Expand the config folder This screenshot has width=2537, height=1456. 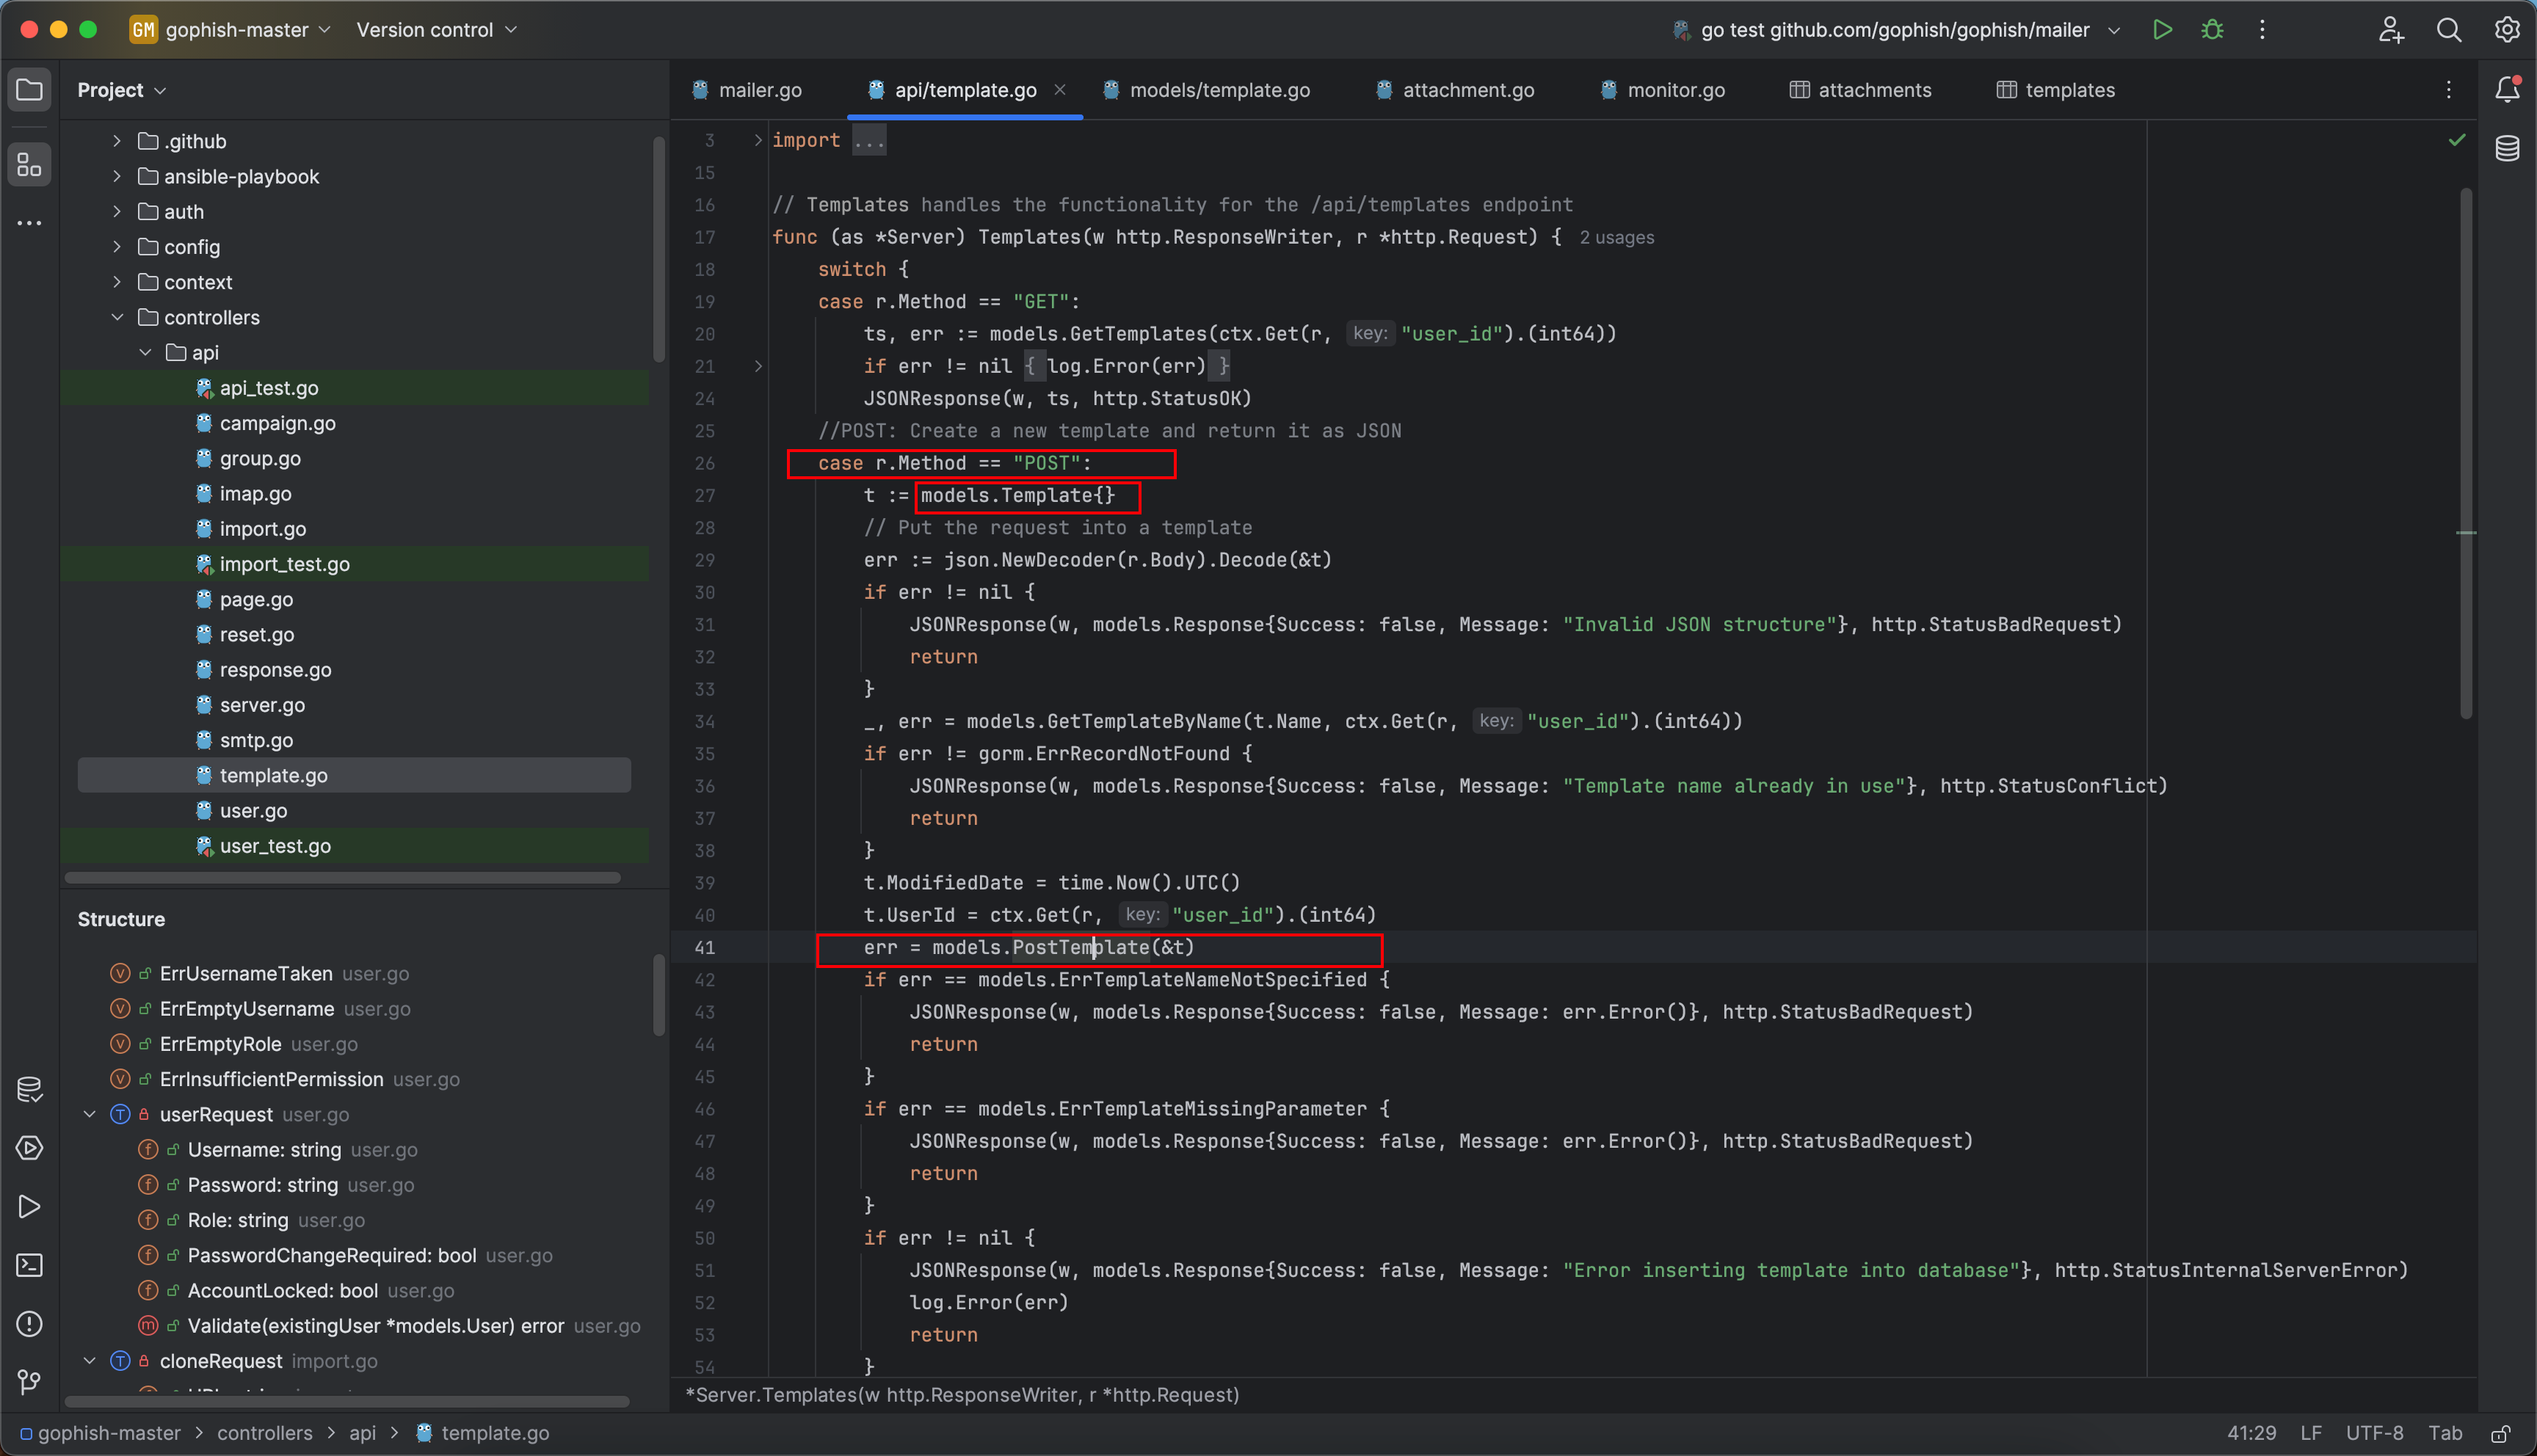117,247
